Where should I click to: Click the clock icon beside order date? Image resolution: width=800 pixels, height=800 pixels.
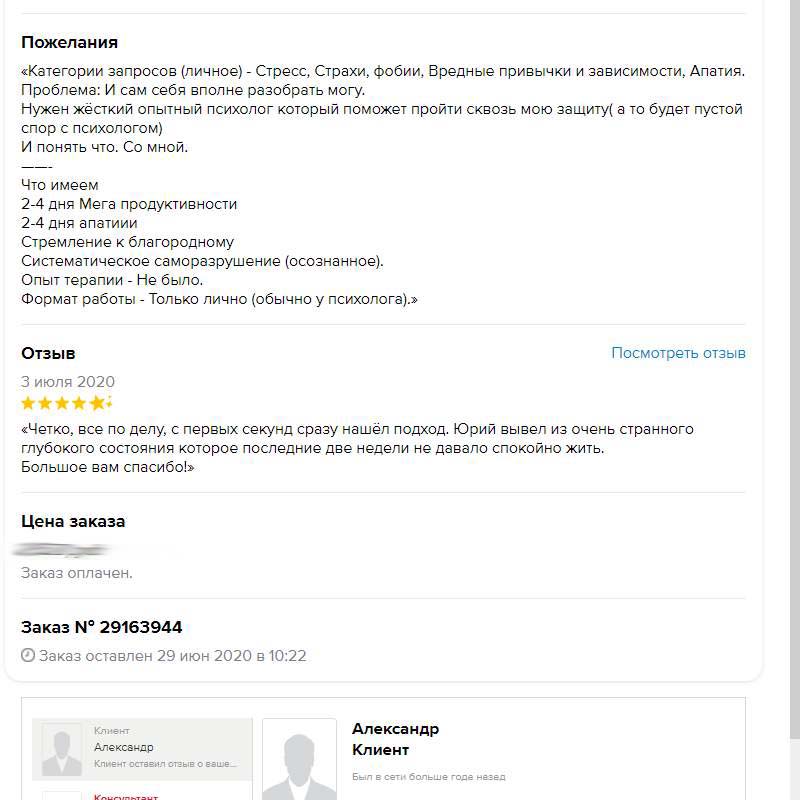tap(28, 657)
